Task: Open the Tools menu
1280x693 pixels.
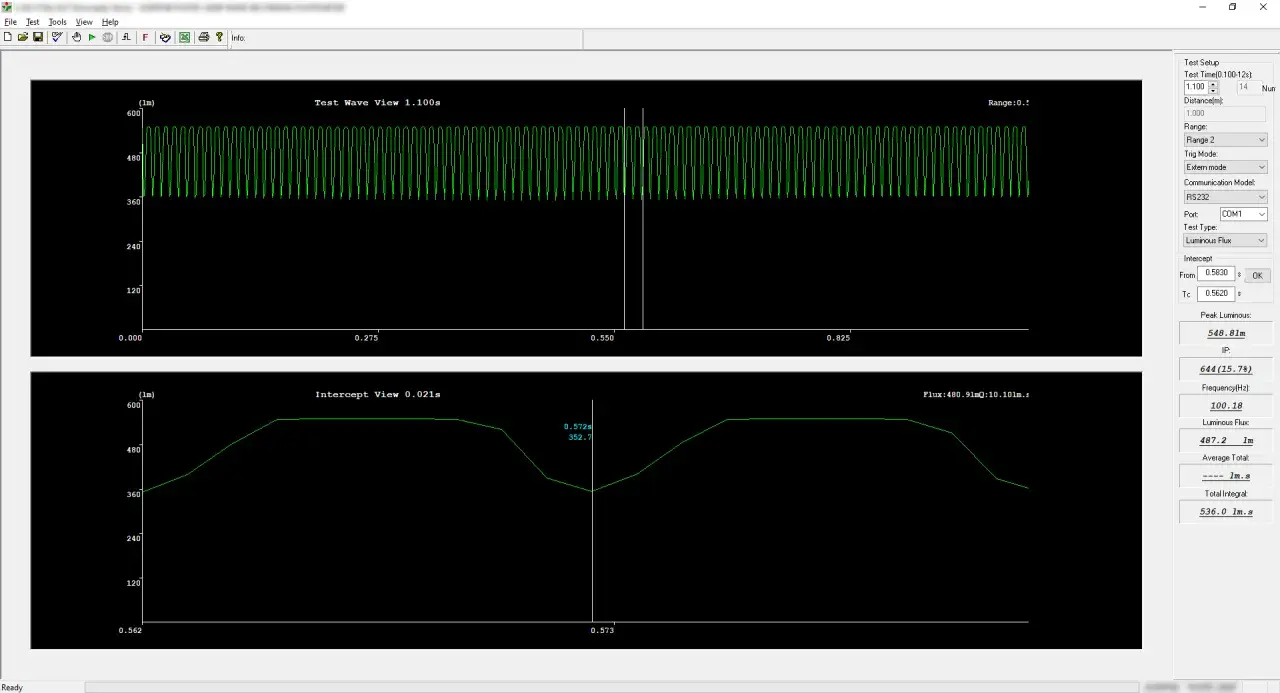Action: pyautogui.click(x=58, y=21)
